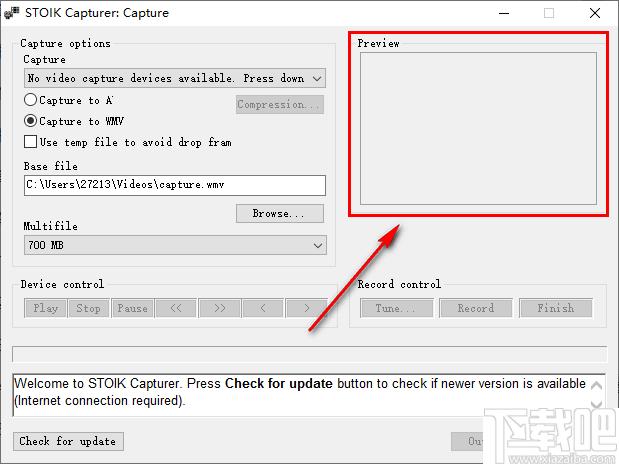Minimize the STOIK Capturer window
The height and width of the screenshot is (464, 619).
pyautogui.click(x=504, y=13)
